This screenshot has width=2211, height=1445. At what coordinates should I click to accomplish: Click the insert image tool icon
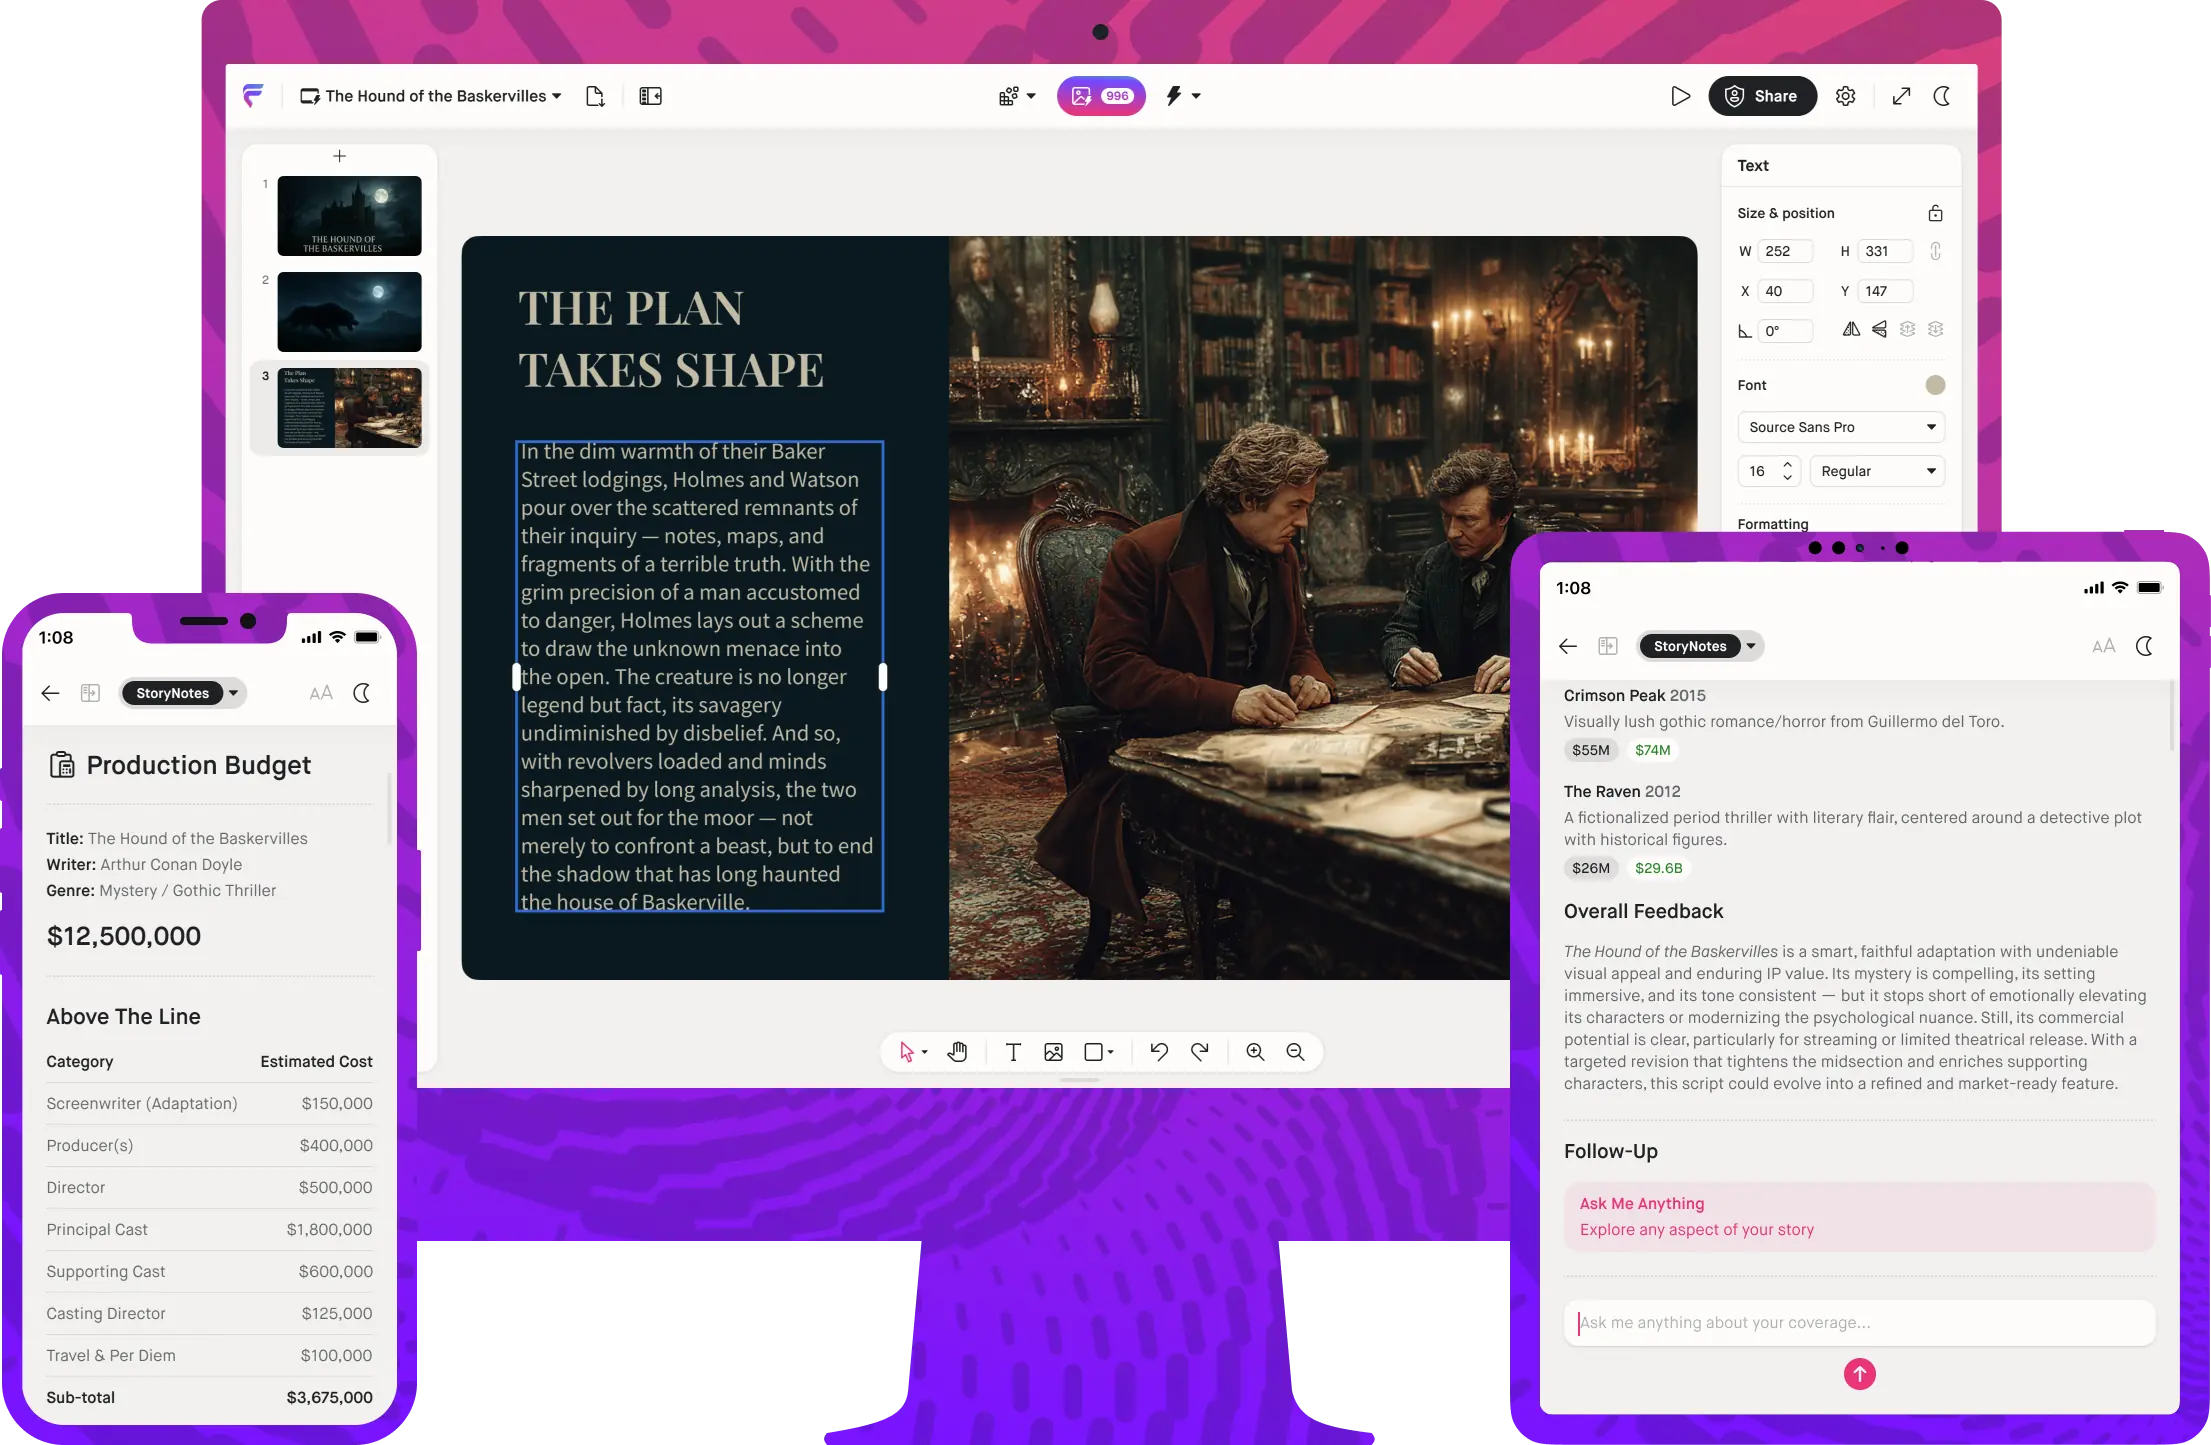(x=1053, y=1052)
